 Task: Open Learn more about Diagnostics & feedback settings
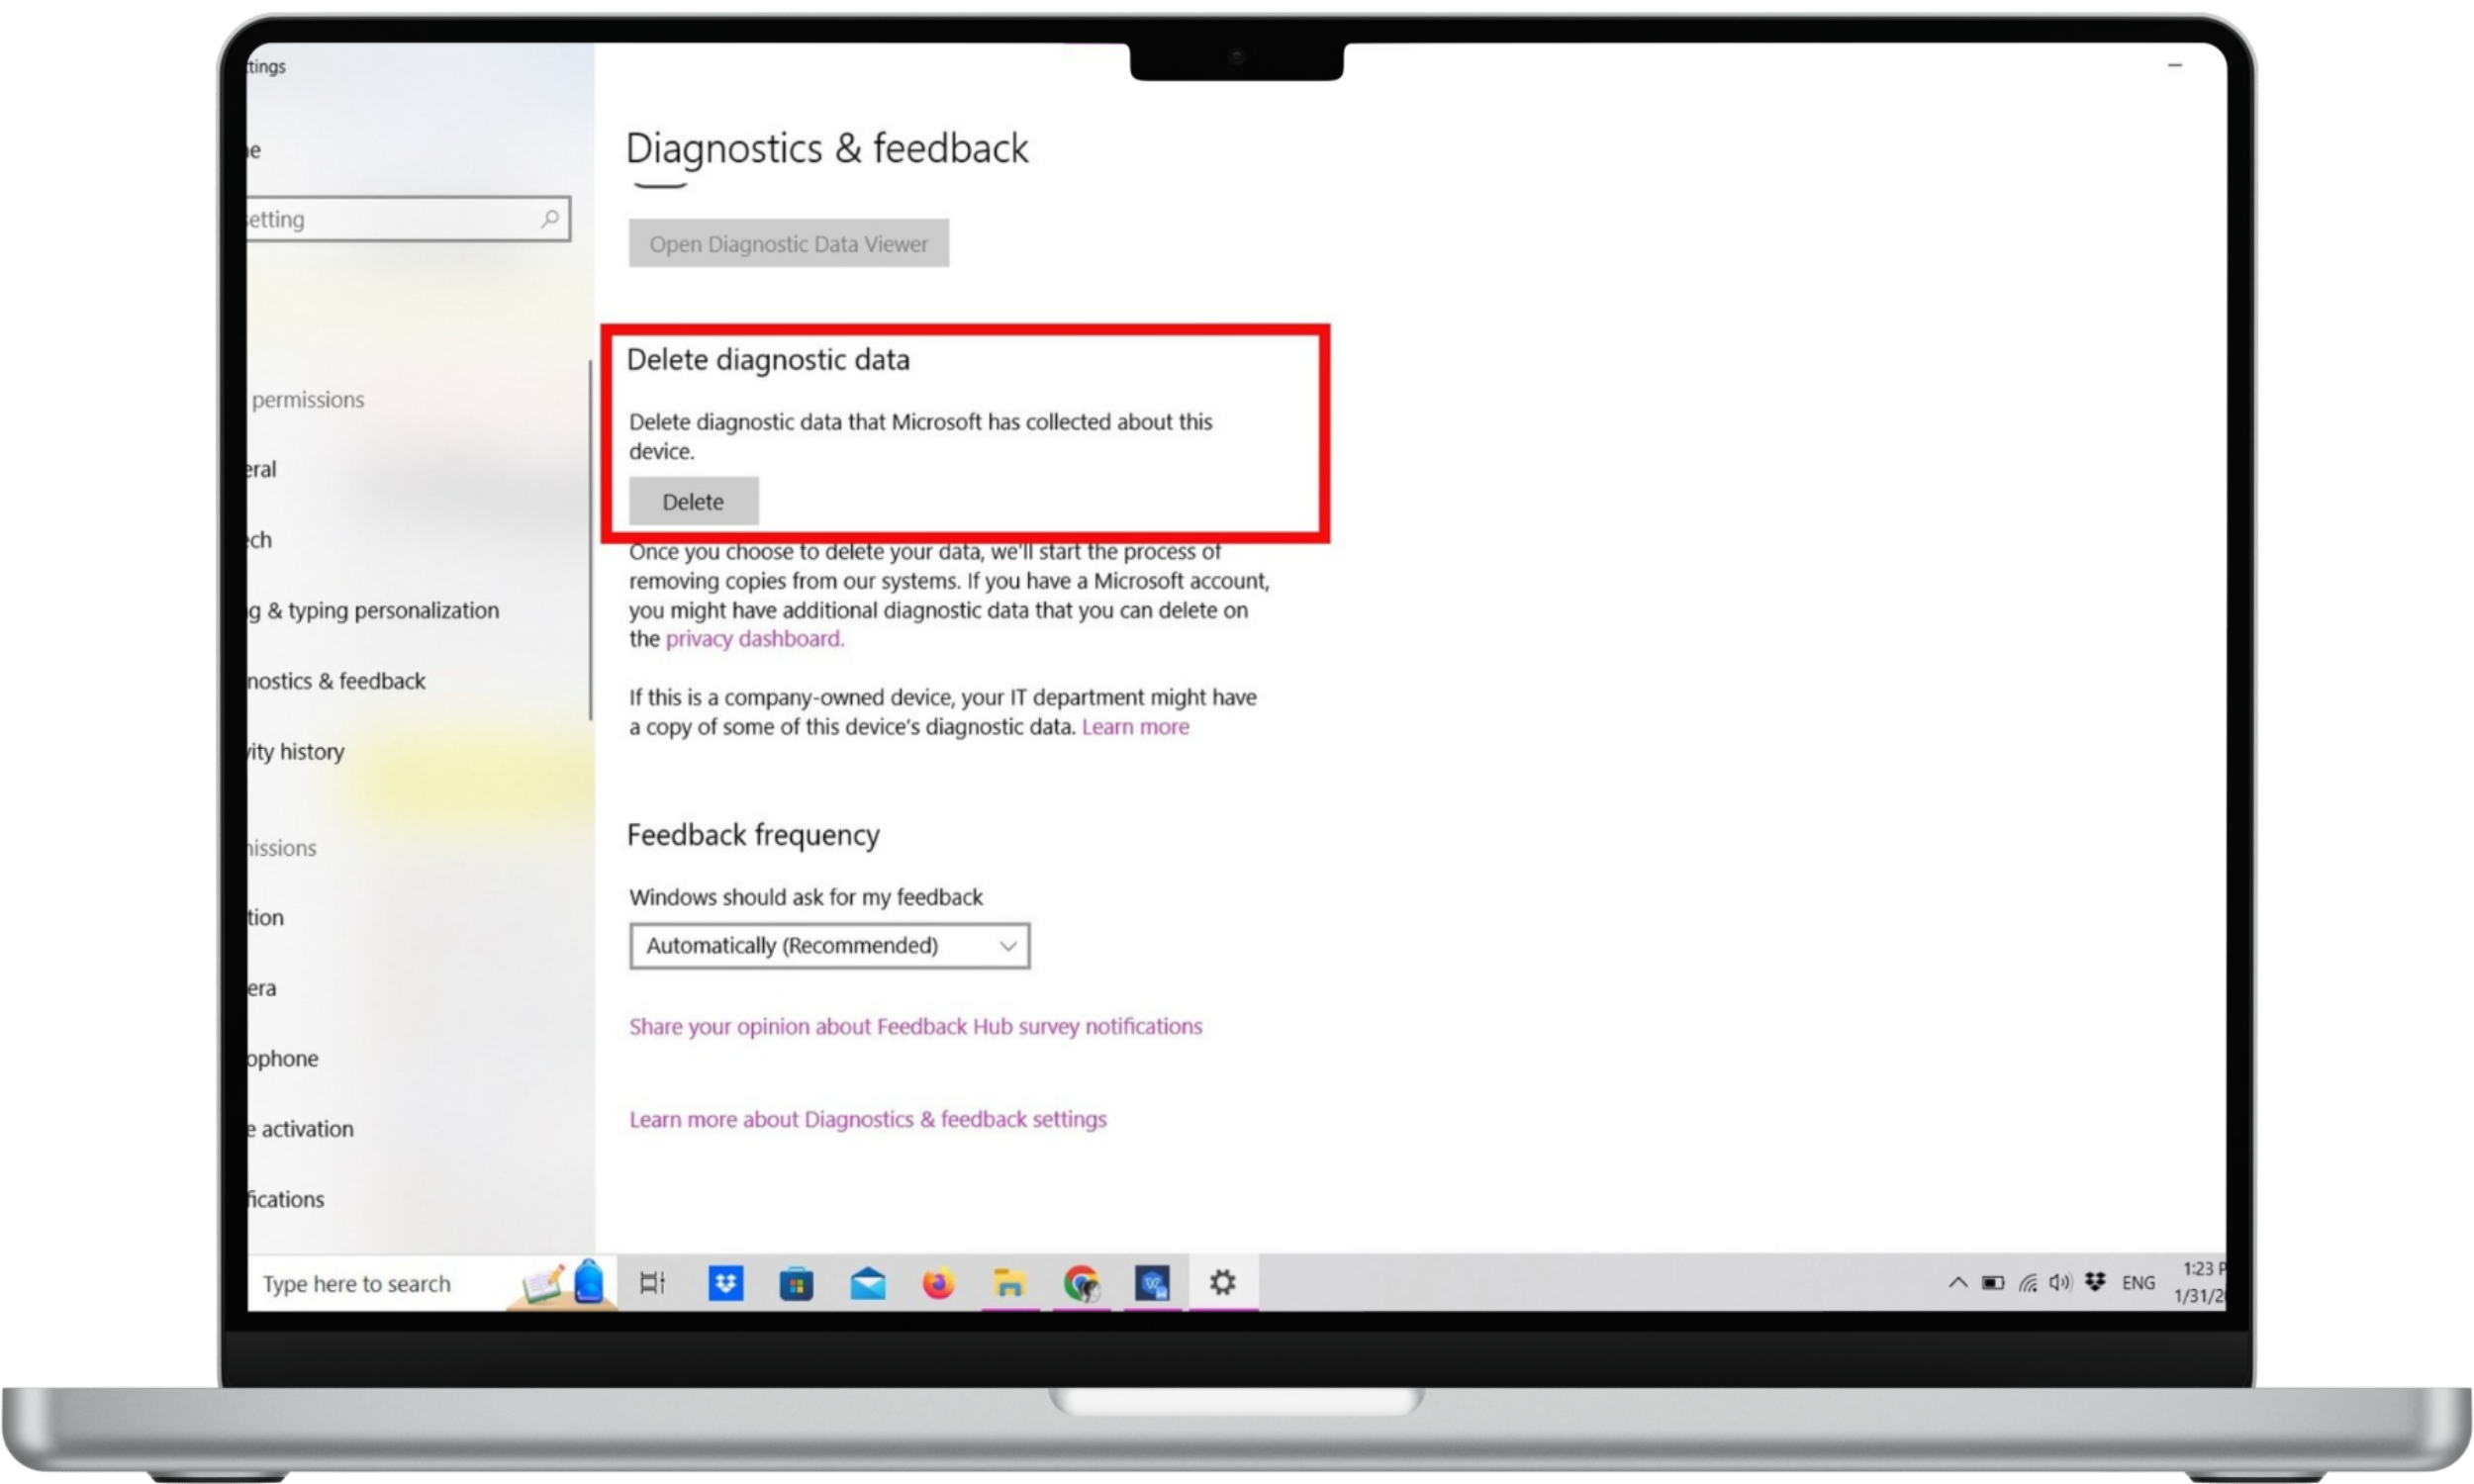click(867, 1119)
